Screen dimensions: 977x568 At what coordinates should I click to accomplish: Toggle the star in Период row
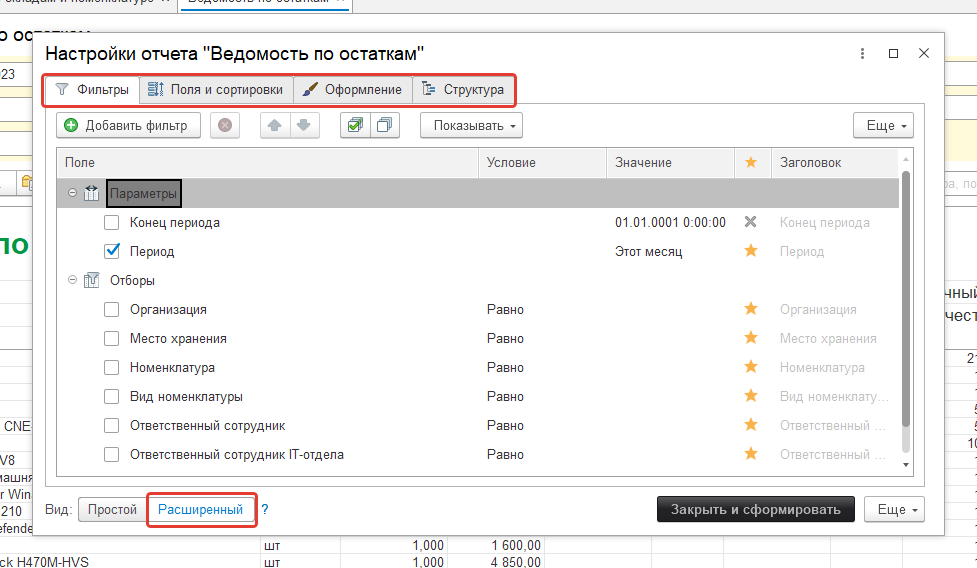pyautogui.click(x=751, y=250)
